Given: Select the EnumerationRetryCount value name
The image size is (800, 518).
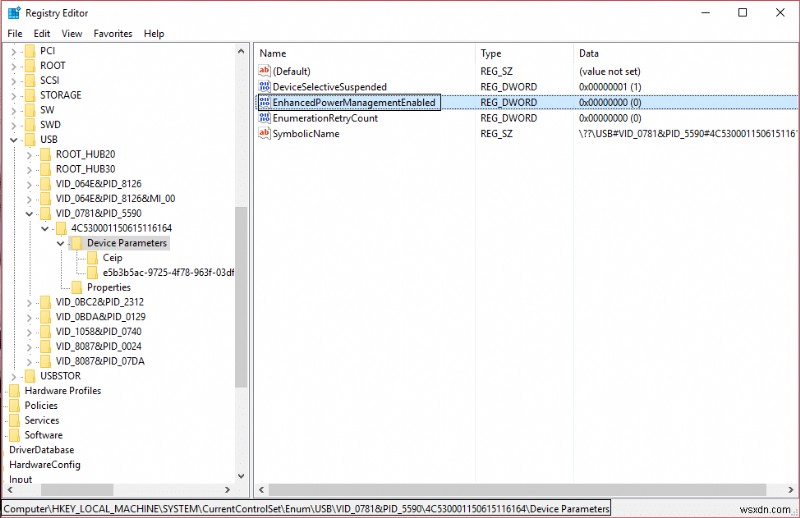Looking at the screenshot, I should coord(325,118).
